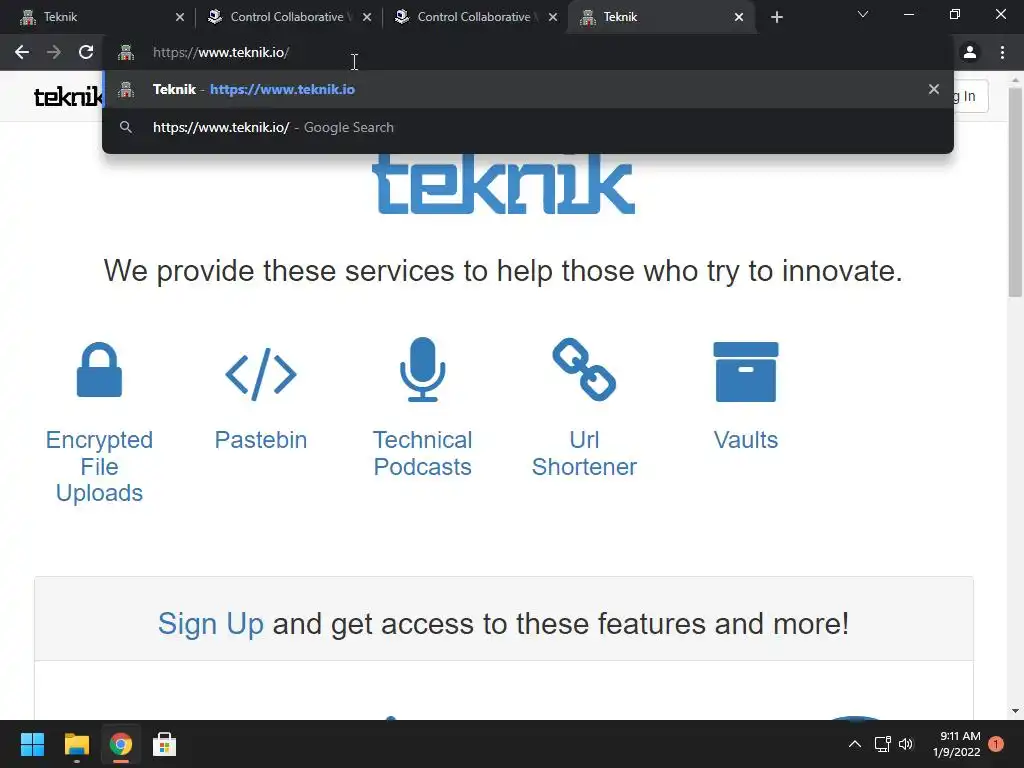The height and width of the screenshot is (768, 1024).
Task: Click the Encrypted File Uploads lock icon
Action: [x=99, y=370]
